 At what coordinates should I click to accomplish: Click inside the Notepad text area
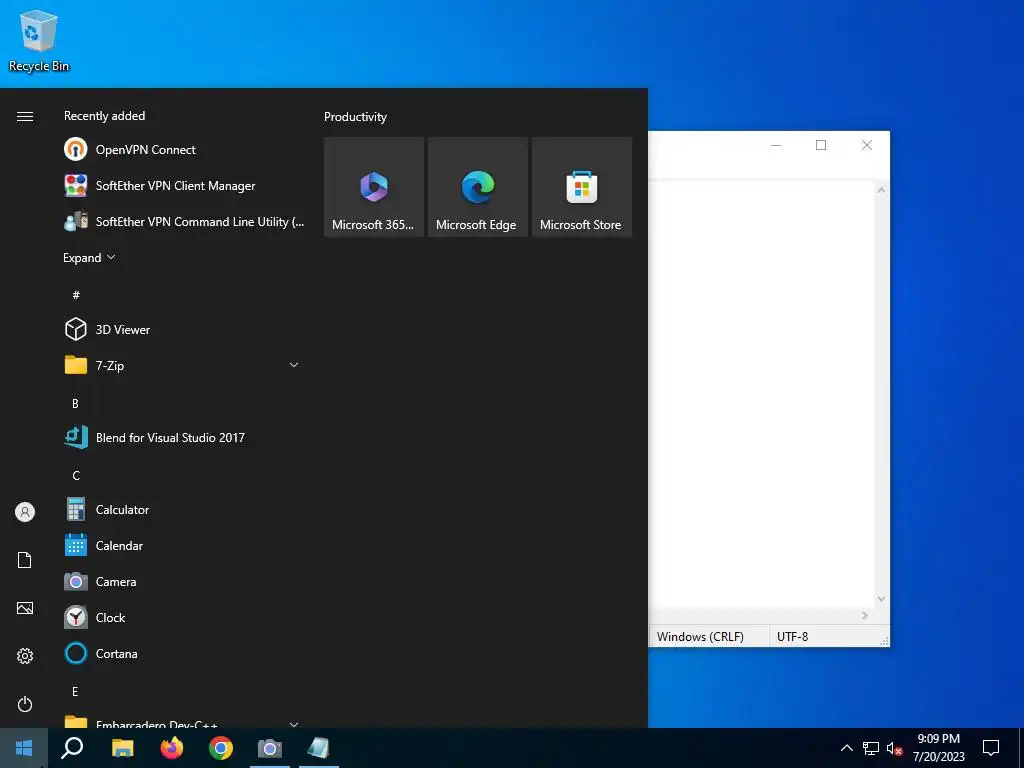point(761,392)
